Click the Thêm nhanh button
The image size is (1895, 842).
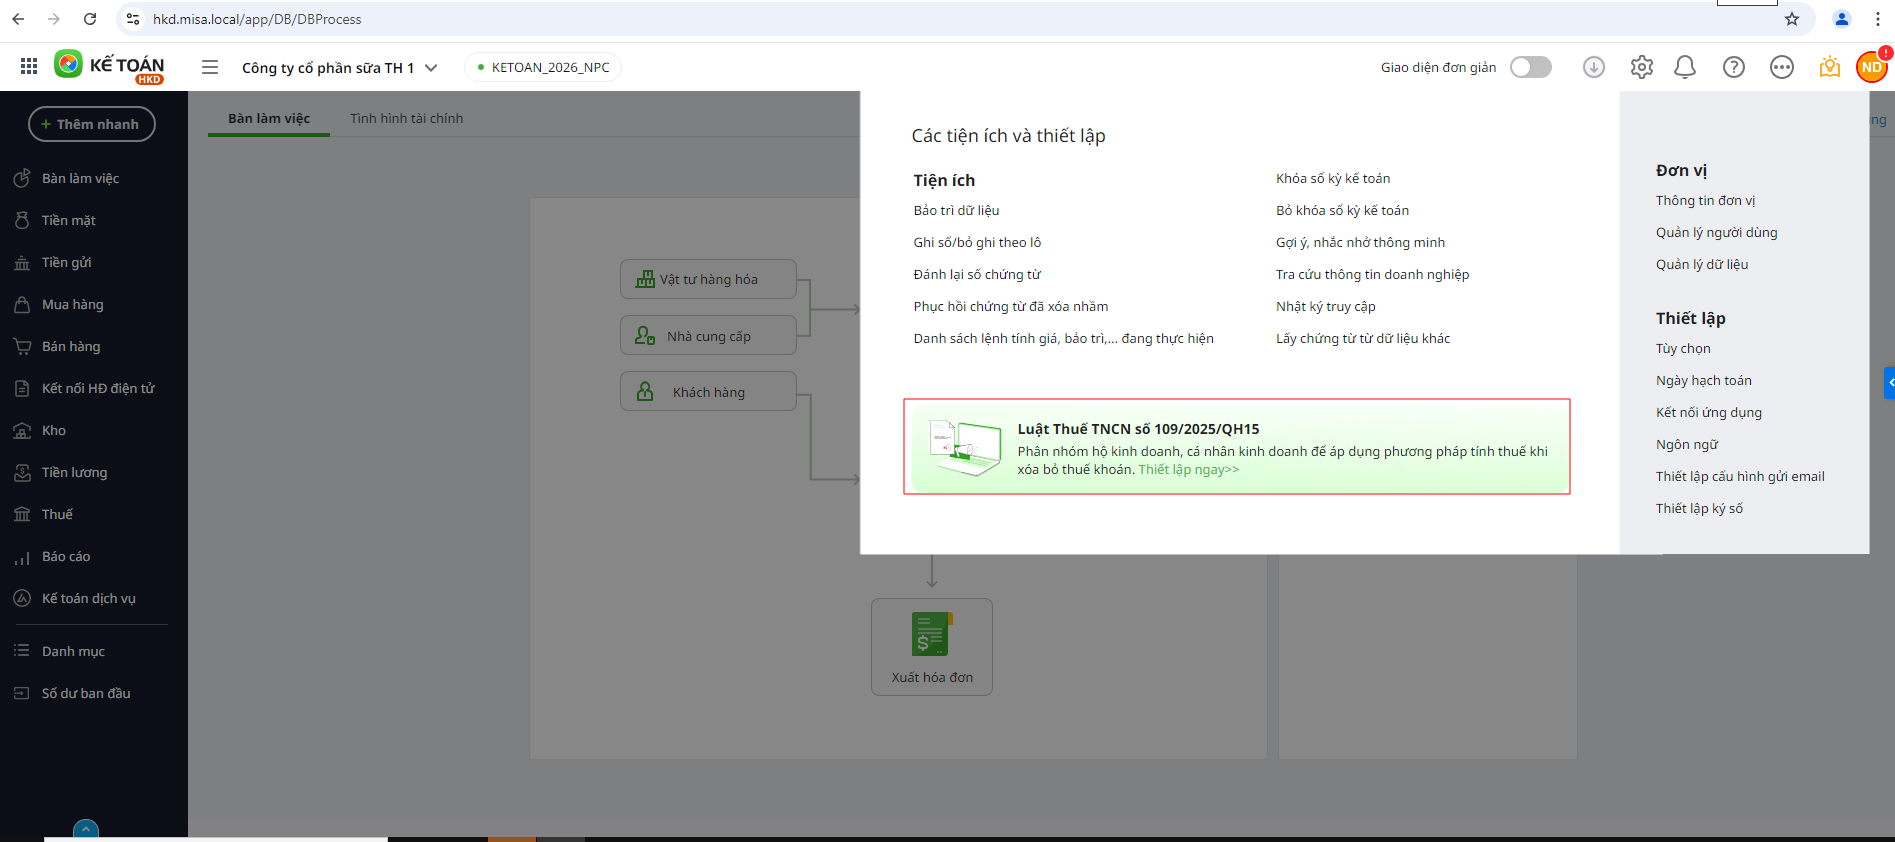(x=91, y=124)
